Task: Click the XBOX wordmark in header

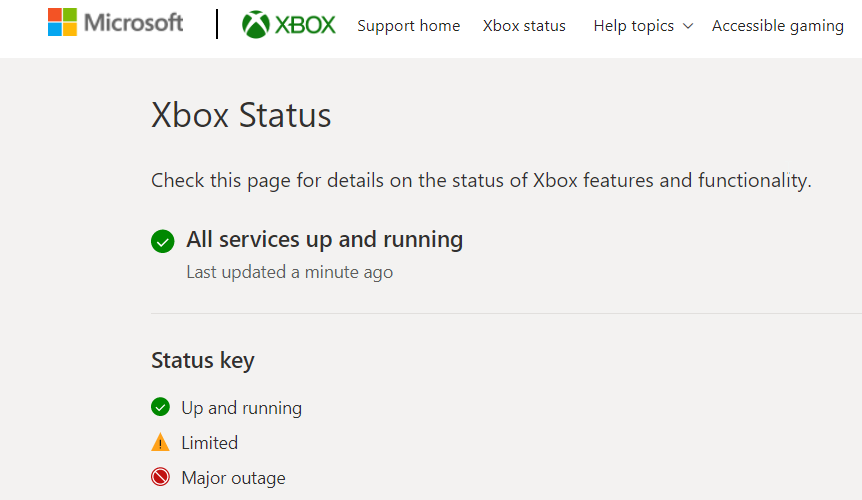Action: click(305, 25)
